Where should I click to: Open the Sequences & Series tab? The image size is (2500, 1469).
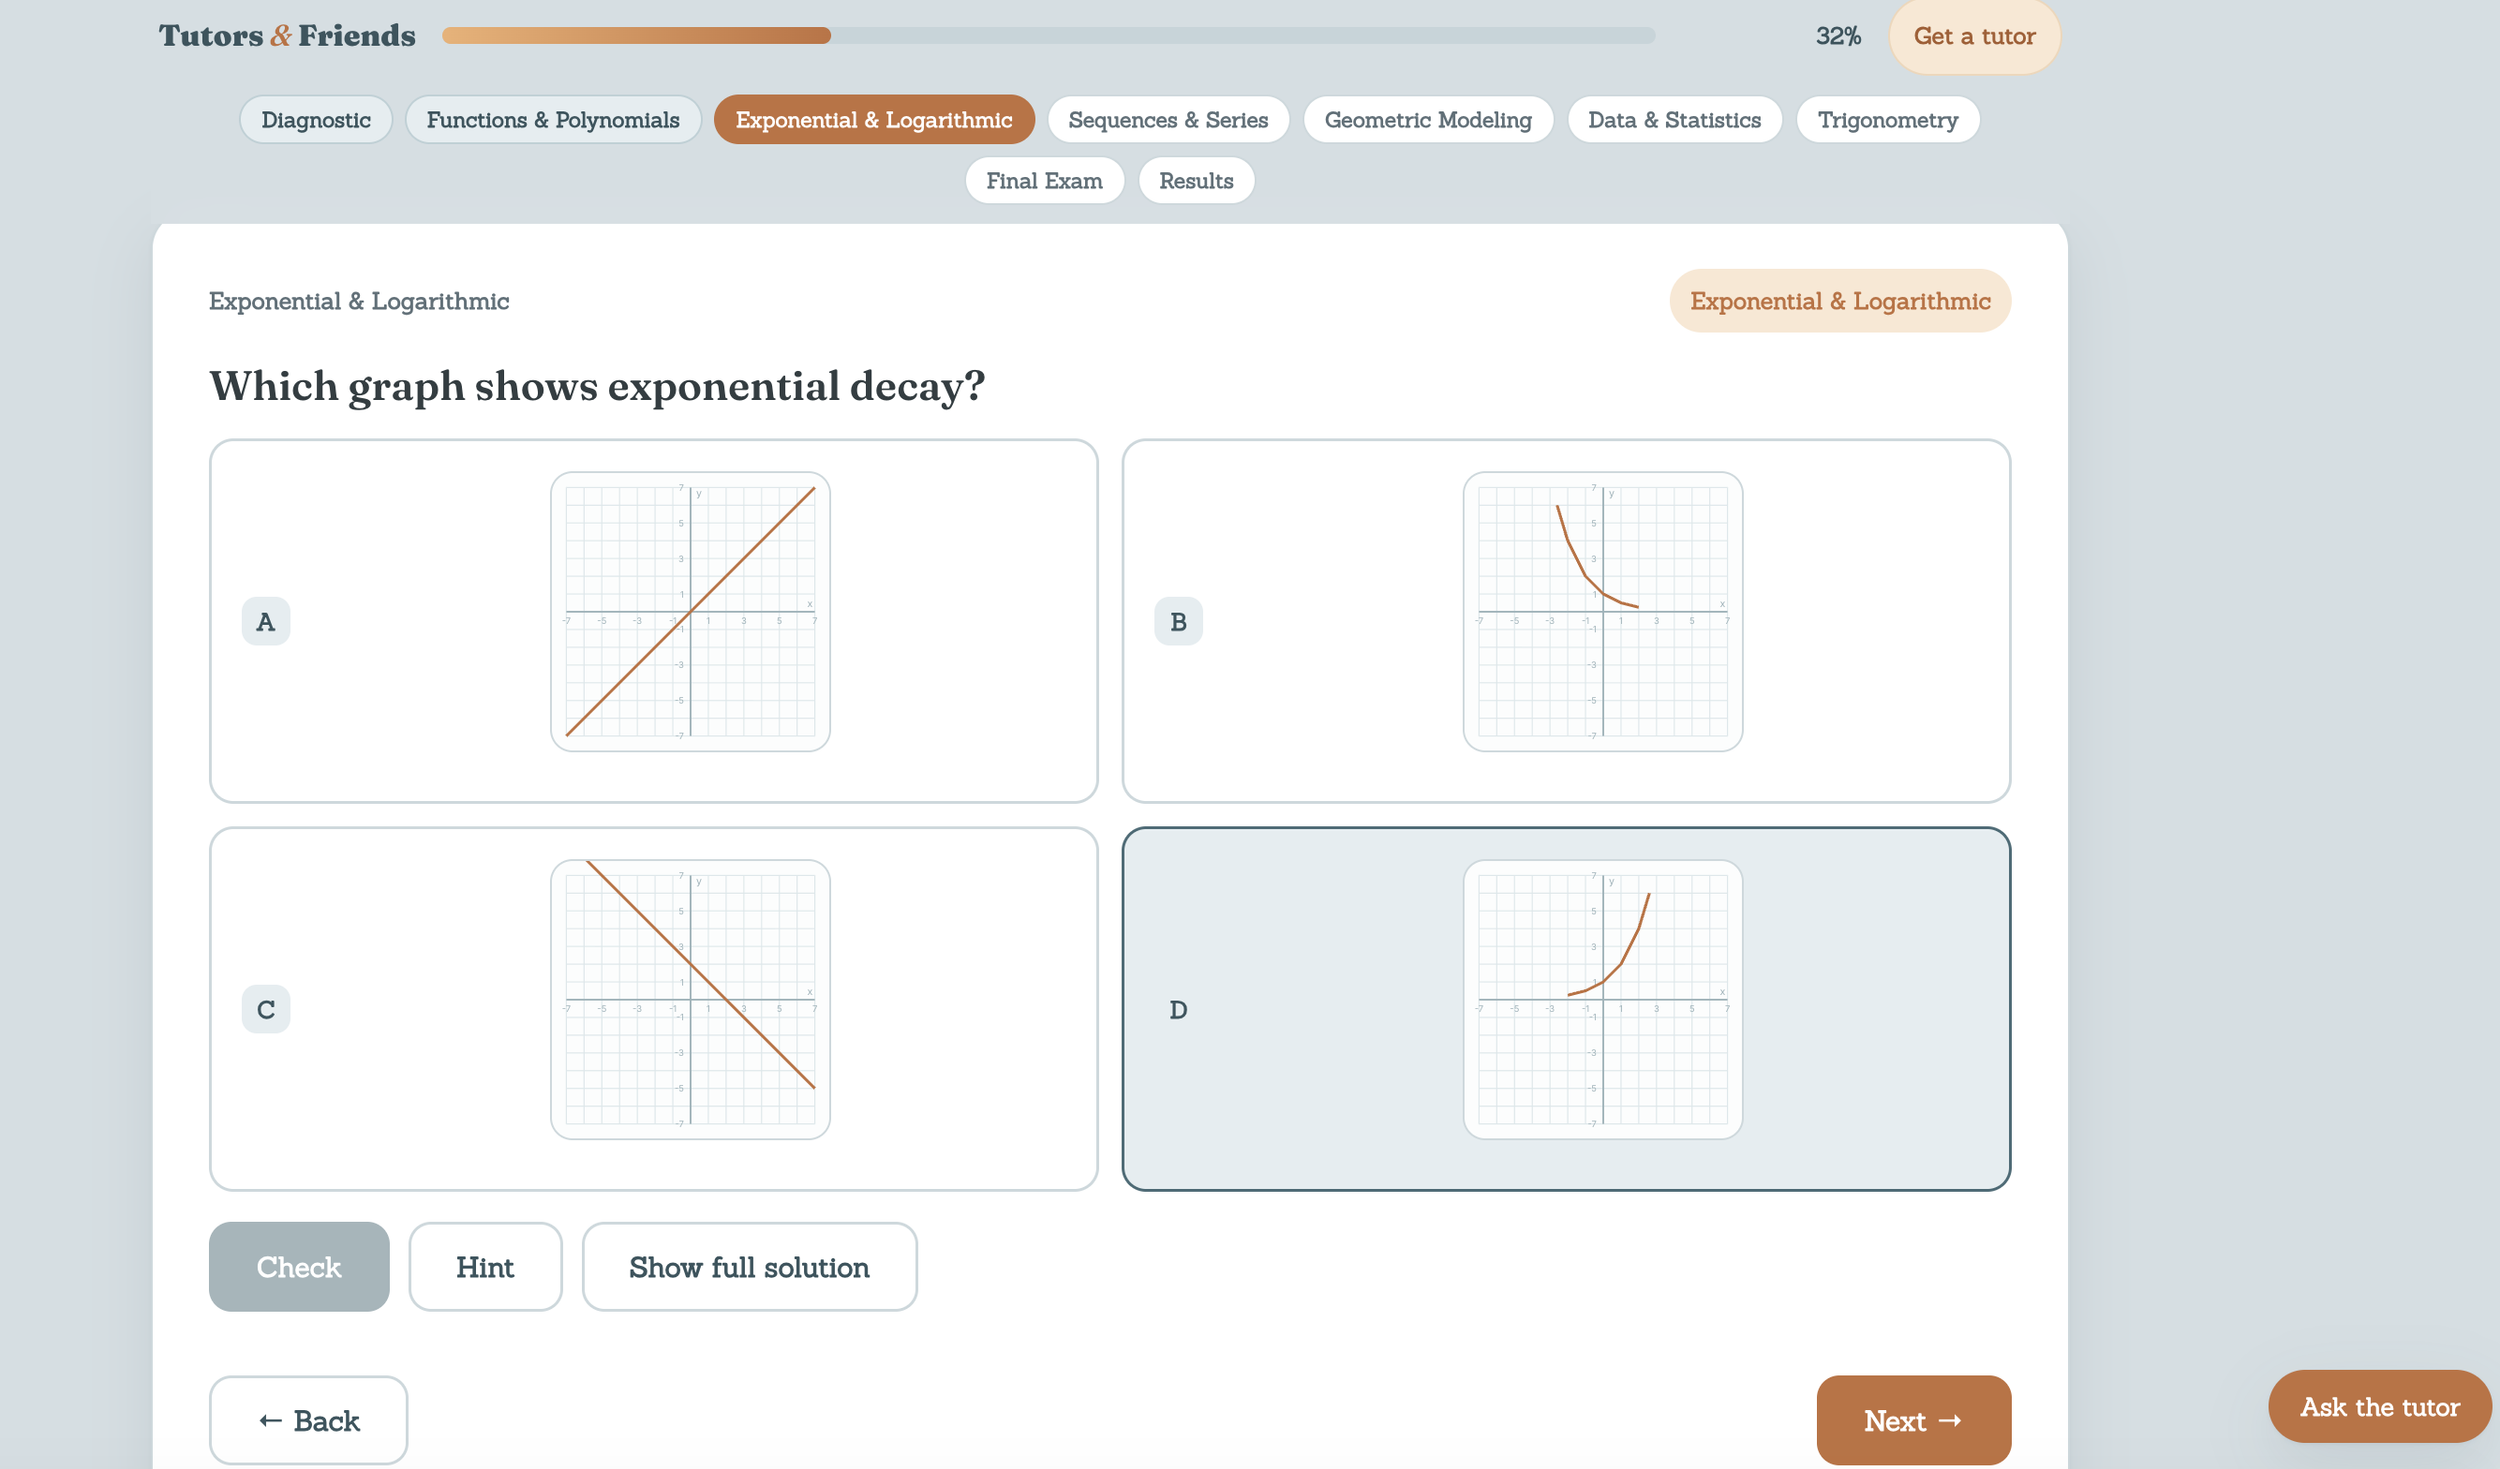click(1168, 120)
